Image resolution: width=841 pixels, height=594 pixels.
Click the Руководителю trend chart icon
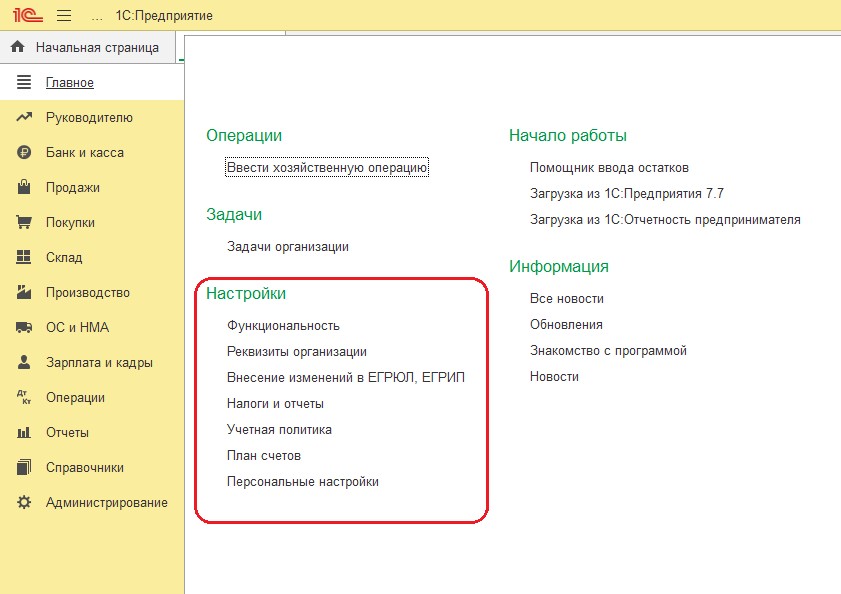pos(24,117)
